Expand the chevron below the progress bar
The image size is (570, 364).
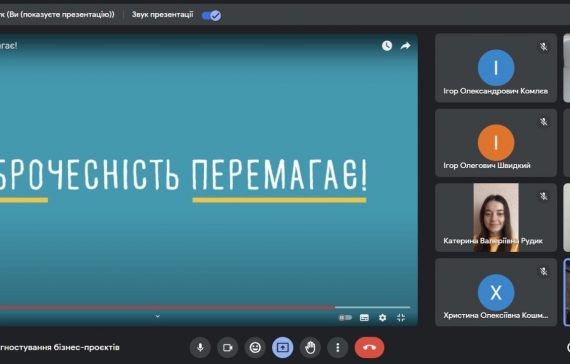(x=157, y=316)
